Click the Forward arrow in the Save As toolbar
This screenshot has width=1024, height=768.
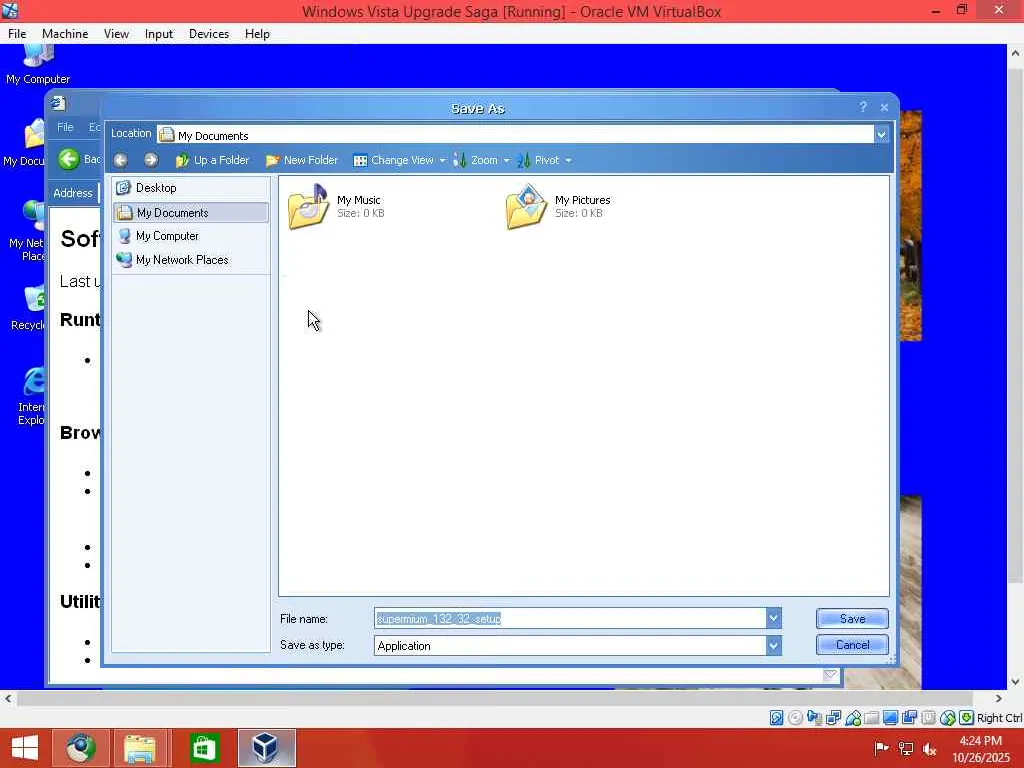151,160
